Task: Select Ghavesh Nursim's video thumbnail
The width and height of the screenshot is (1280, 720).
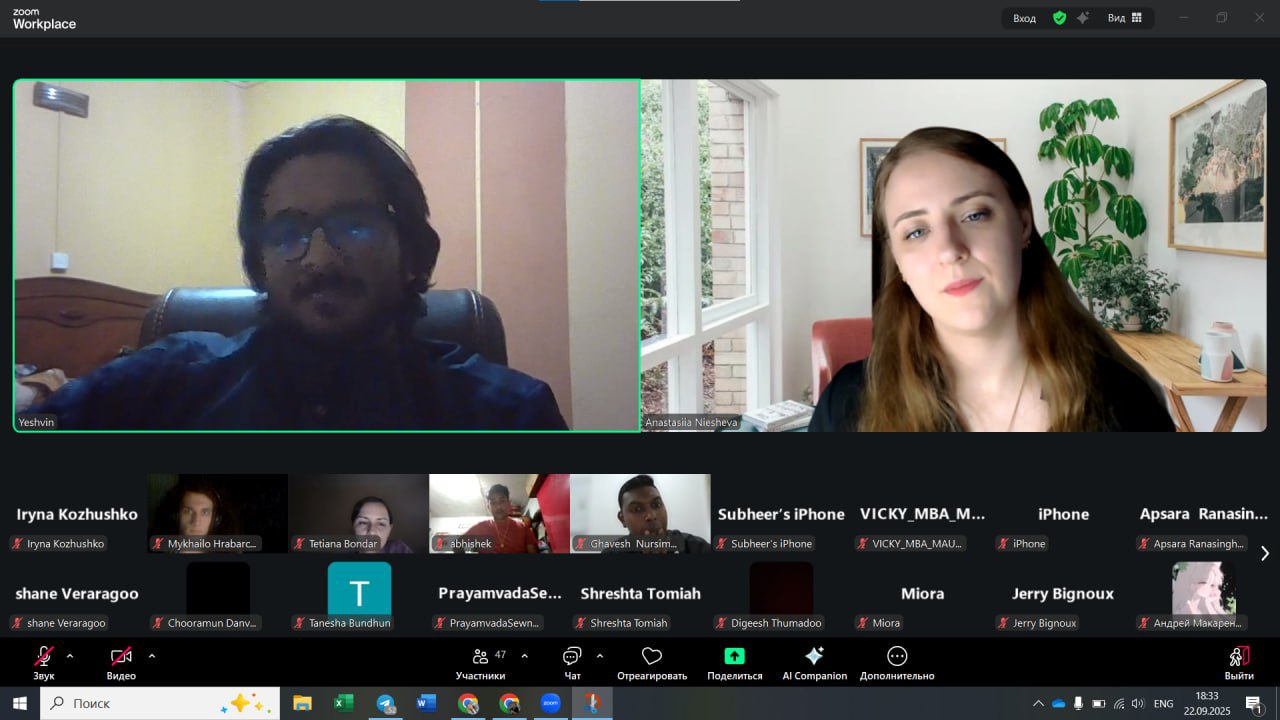Action: (x=640, y=513)
